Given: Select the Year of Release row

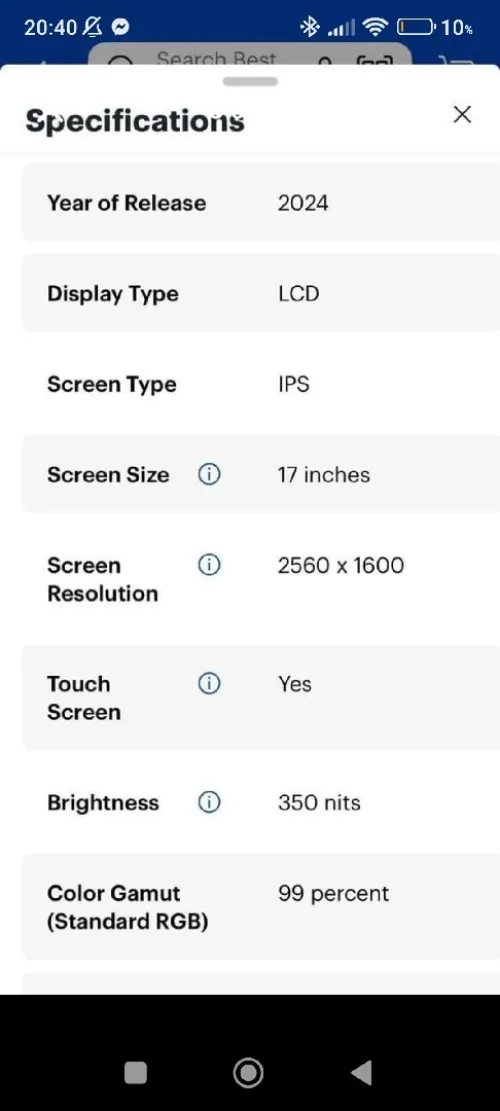Looking at the screenshot, I should click(261, 203).
